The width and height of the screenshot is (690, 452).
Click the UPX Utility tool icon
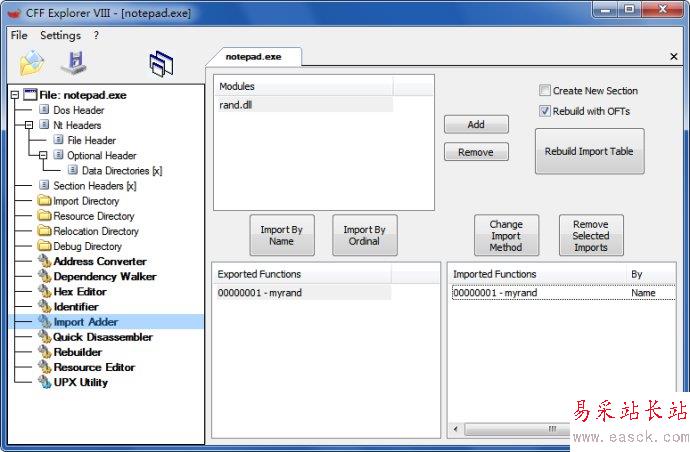tap(44, 382)
